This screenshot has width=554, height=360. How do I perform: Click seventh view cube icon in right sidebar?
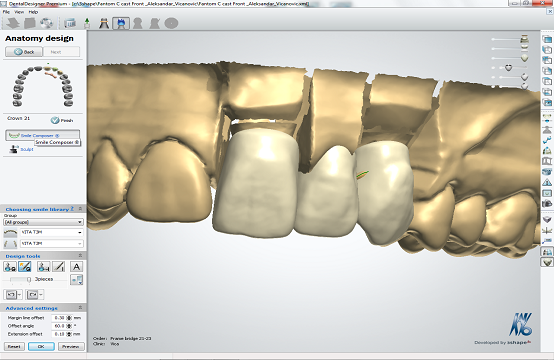547,103
